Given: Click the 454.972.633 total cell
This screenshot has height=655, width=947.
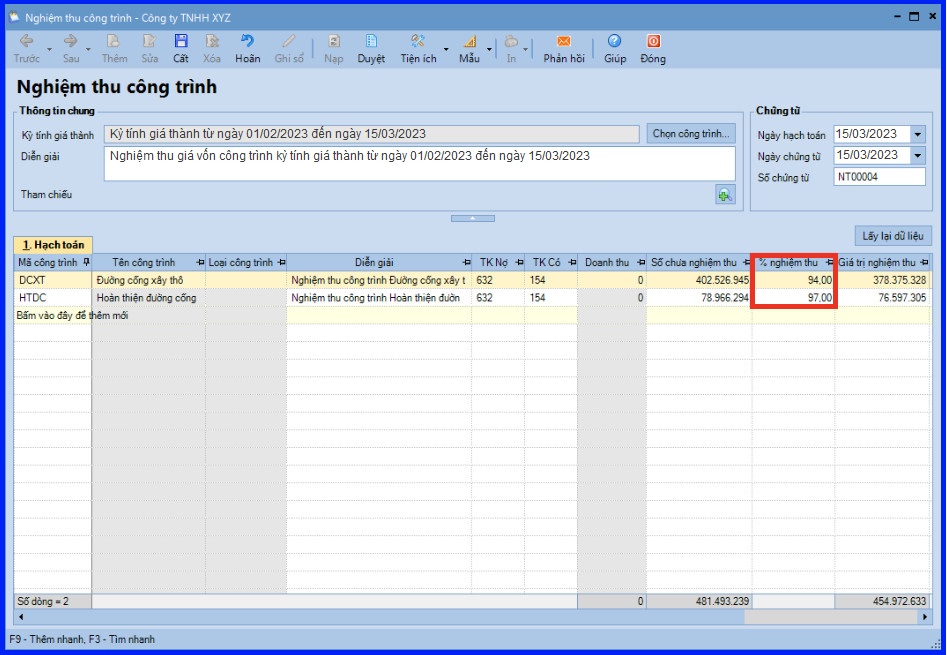Looking at the screenshot, I should point(883,601).
